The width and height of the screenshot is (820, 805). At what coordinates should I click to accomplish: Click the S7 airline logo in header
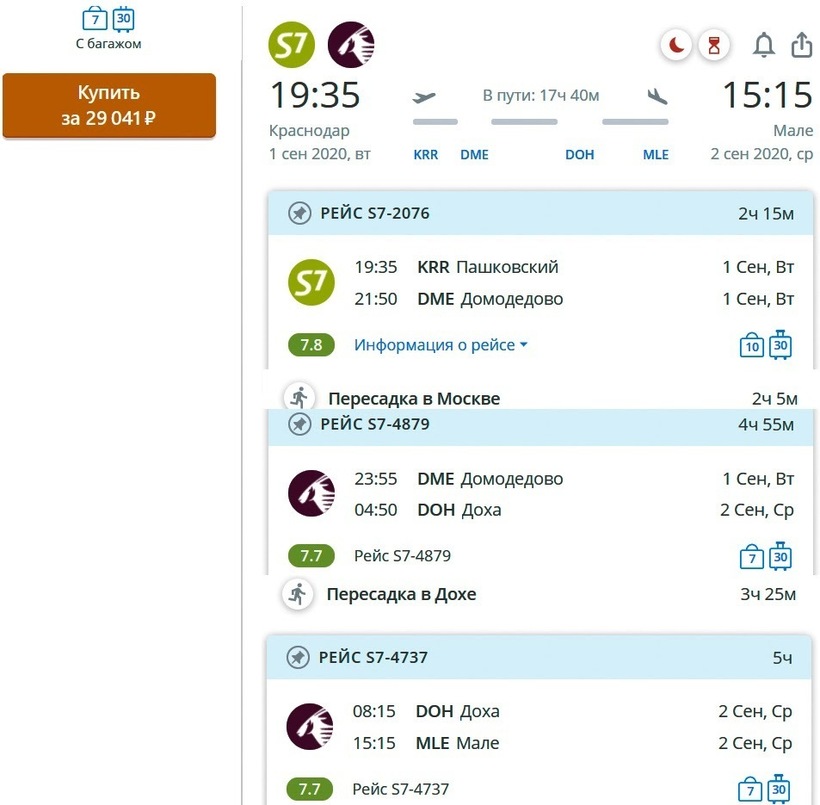[x=292, y=45]
